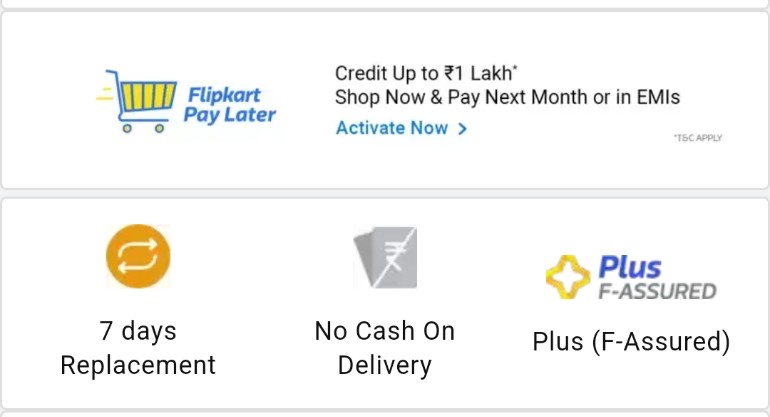Tap the partially visible card at top edge
770x417 pixels.
click(x=385, y=4)
